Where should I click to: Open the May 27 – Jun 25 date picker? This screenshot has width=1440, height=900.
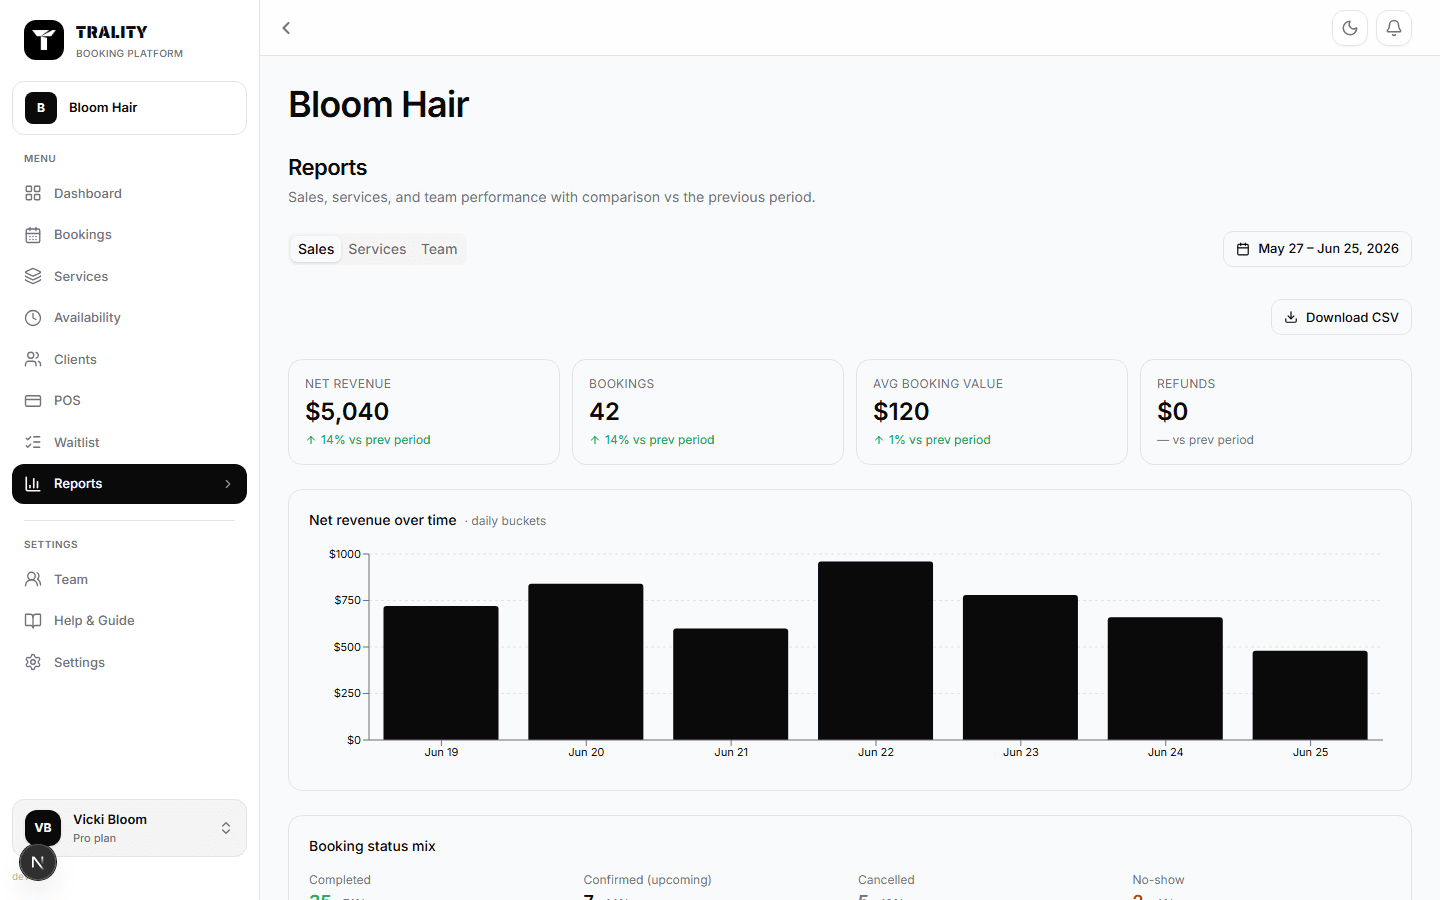point(1317,249)
